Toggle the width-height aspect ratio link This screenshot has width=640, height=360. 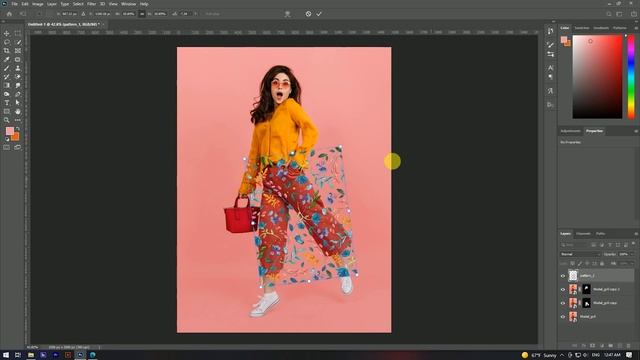[142, 14]
